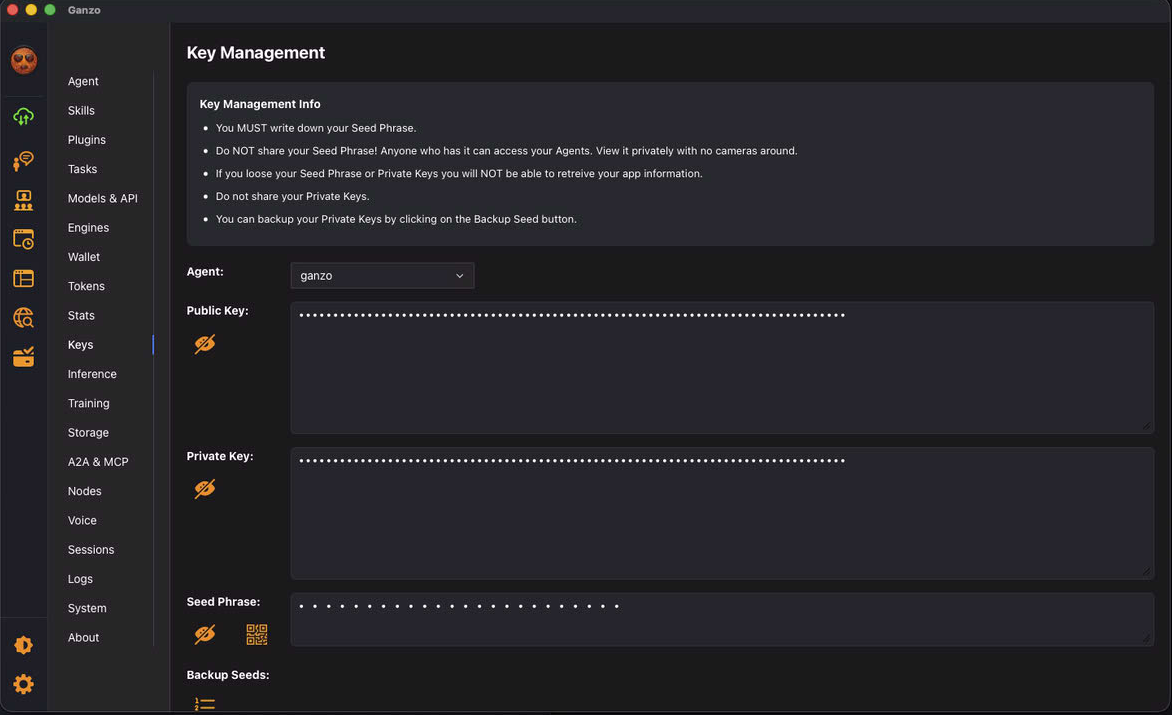
Task: Click the 'Key Management' page title
Action: [256, 53]
